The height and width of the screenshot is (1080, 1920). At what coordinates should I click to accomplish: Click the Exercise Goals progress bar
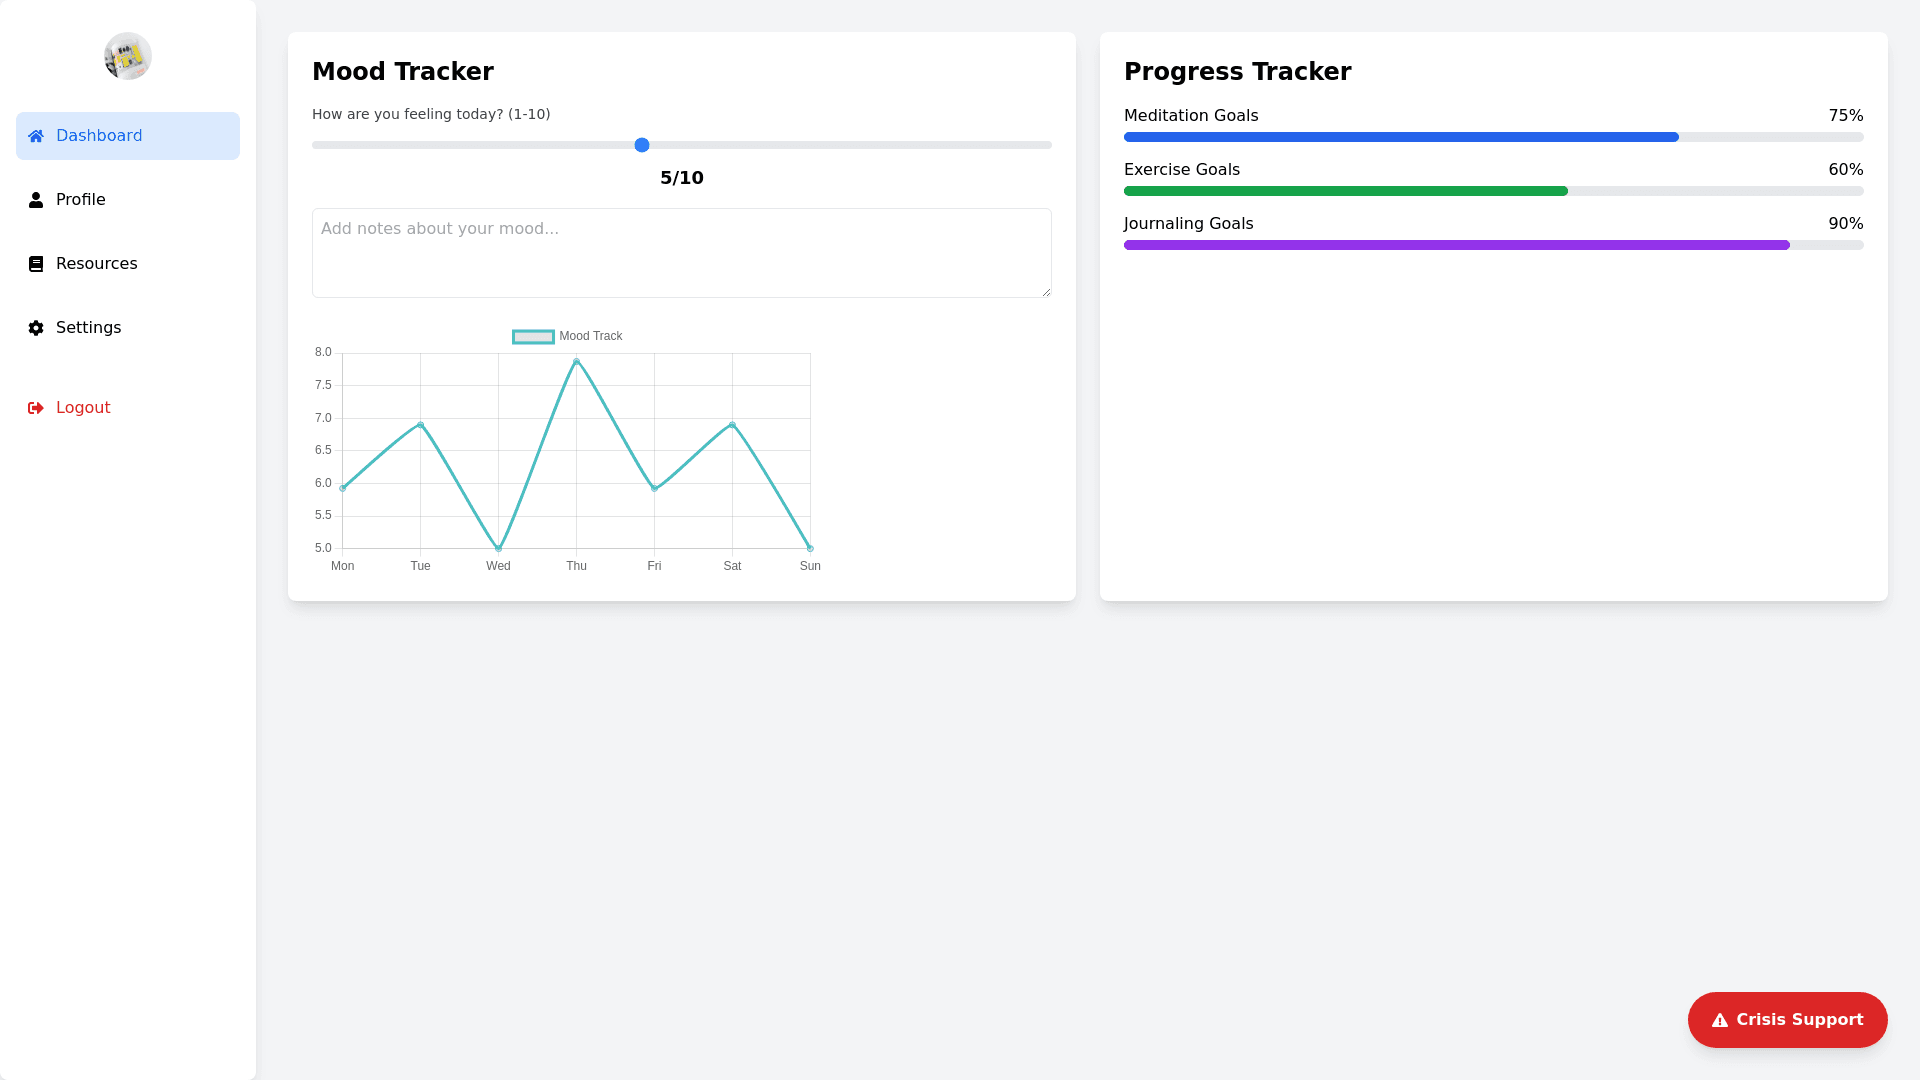[x=1494, y=191]
